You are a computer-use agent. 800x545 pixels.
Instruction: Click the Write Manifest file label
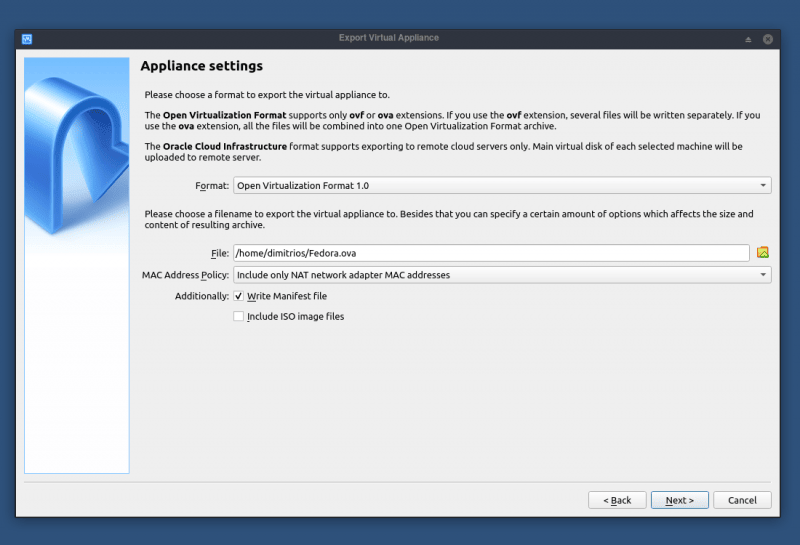tap(287, 297)
